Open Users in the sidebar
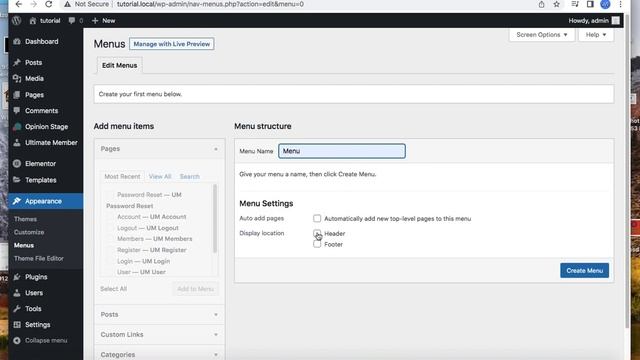The width and height of the screenshot is (640, 360). point(34,293)
